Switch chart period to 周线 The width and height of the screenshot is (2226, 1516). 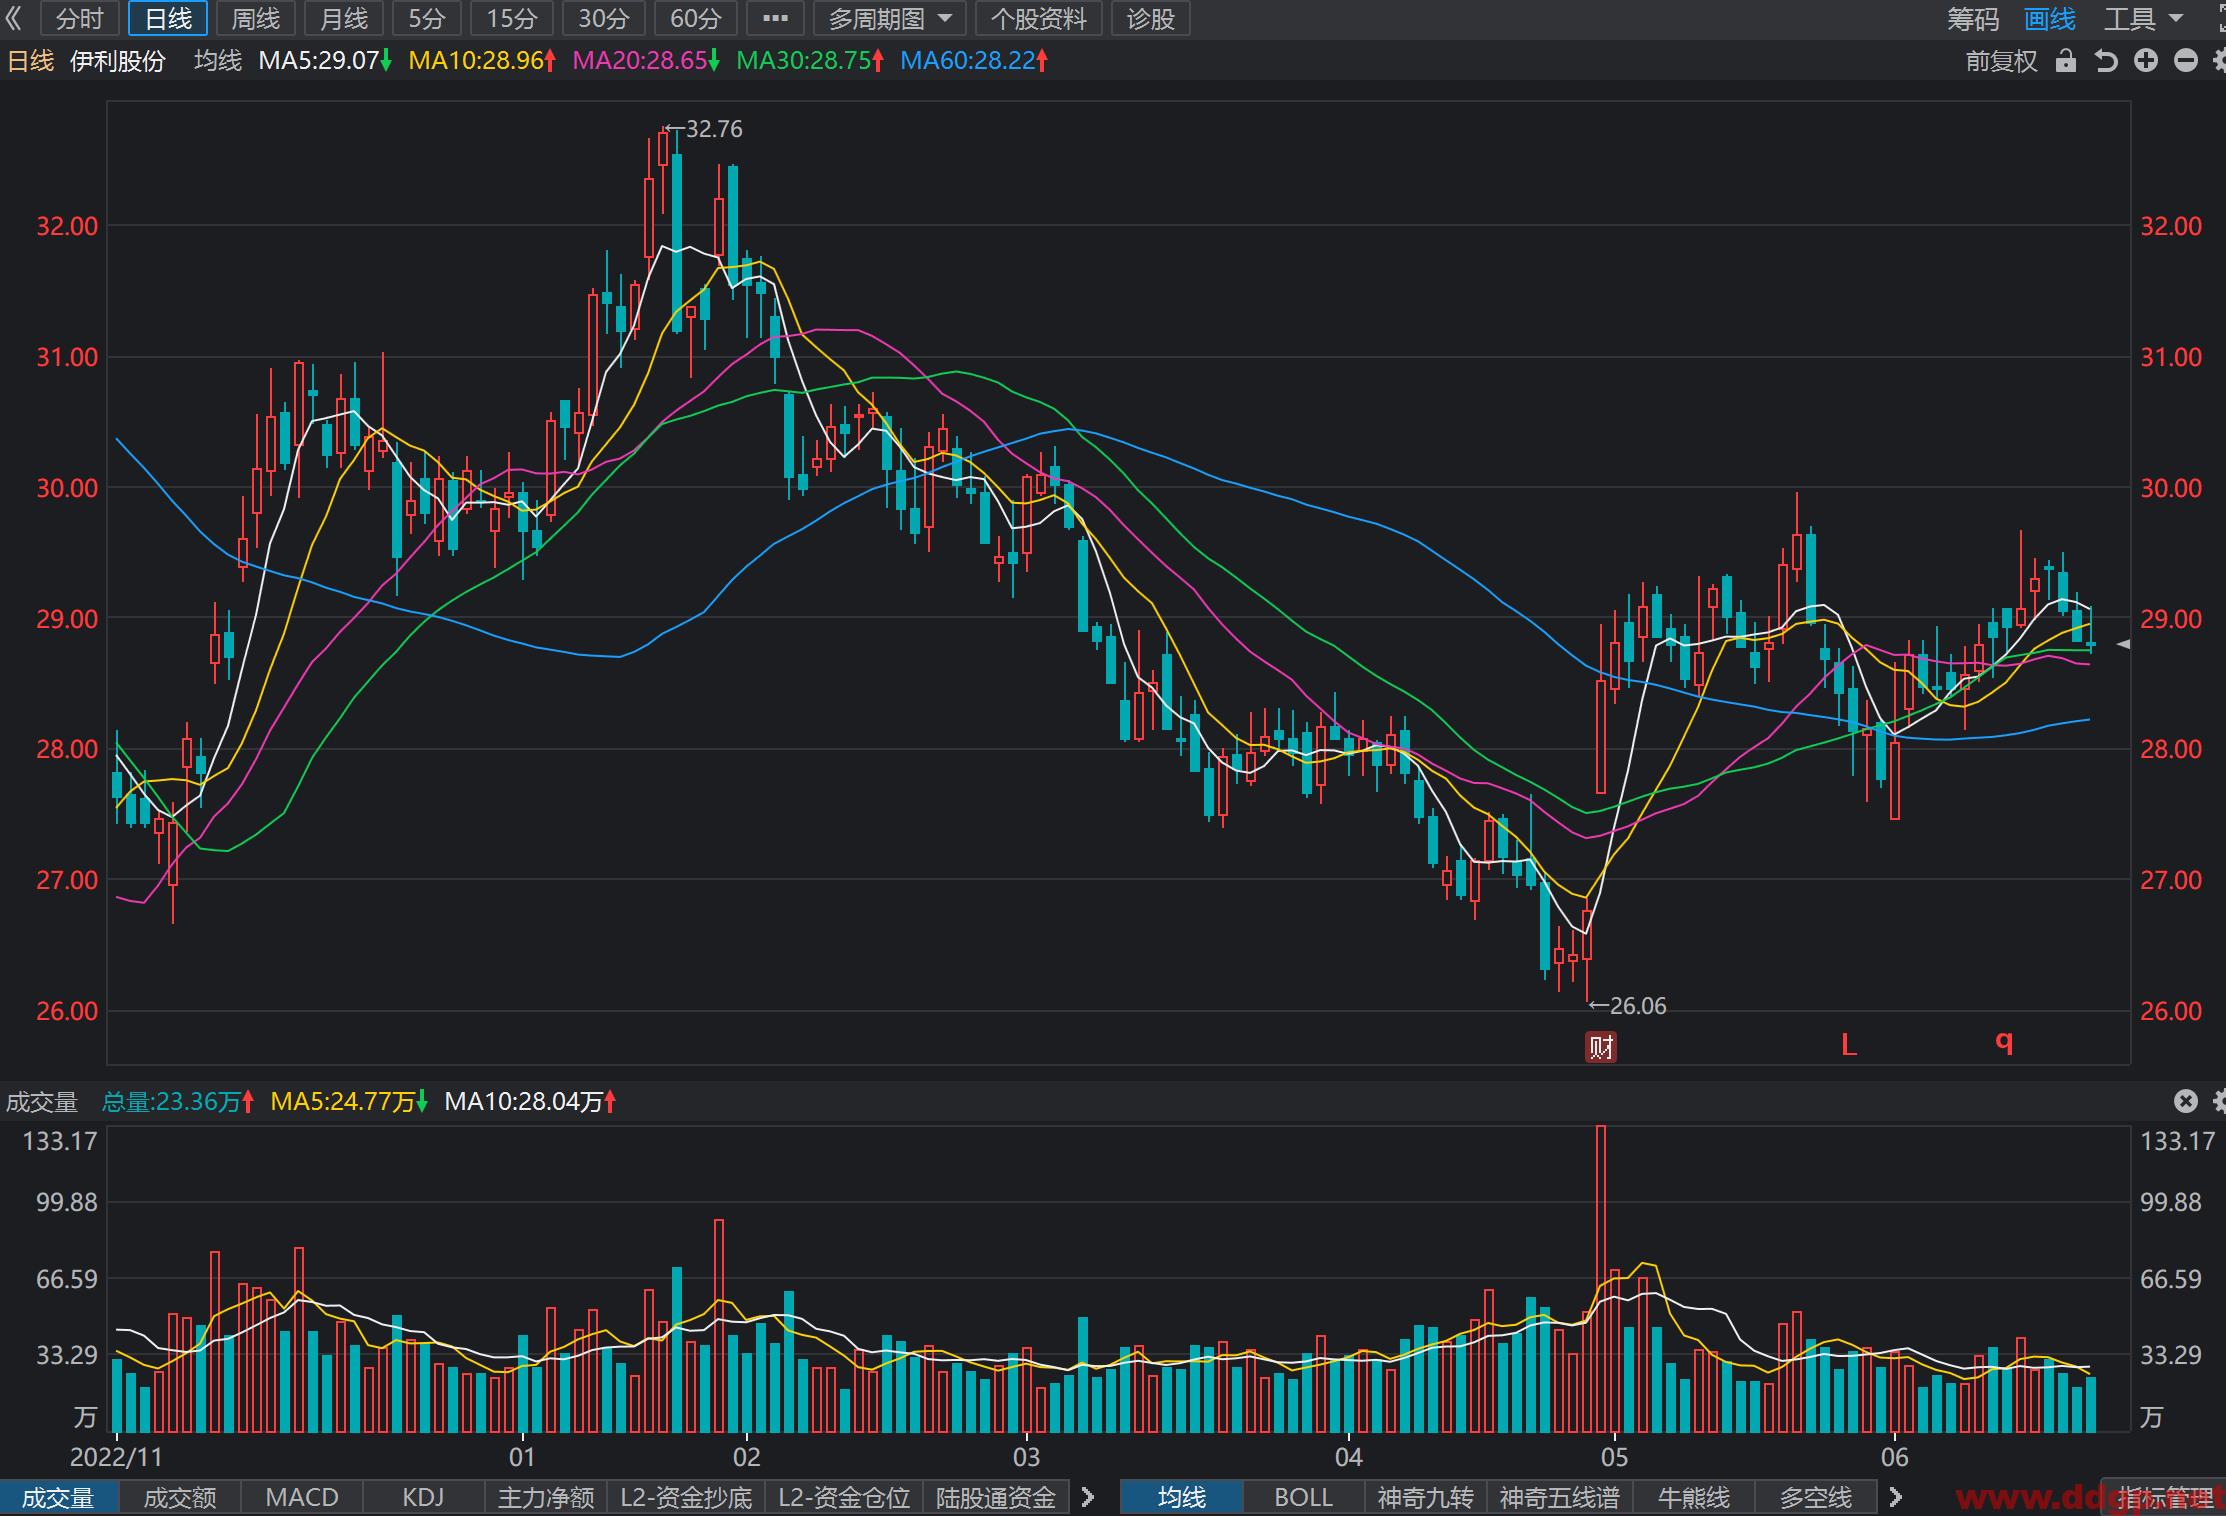pyautogui.click(x=256, y=18)
